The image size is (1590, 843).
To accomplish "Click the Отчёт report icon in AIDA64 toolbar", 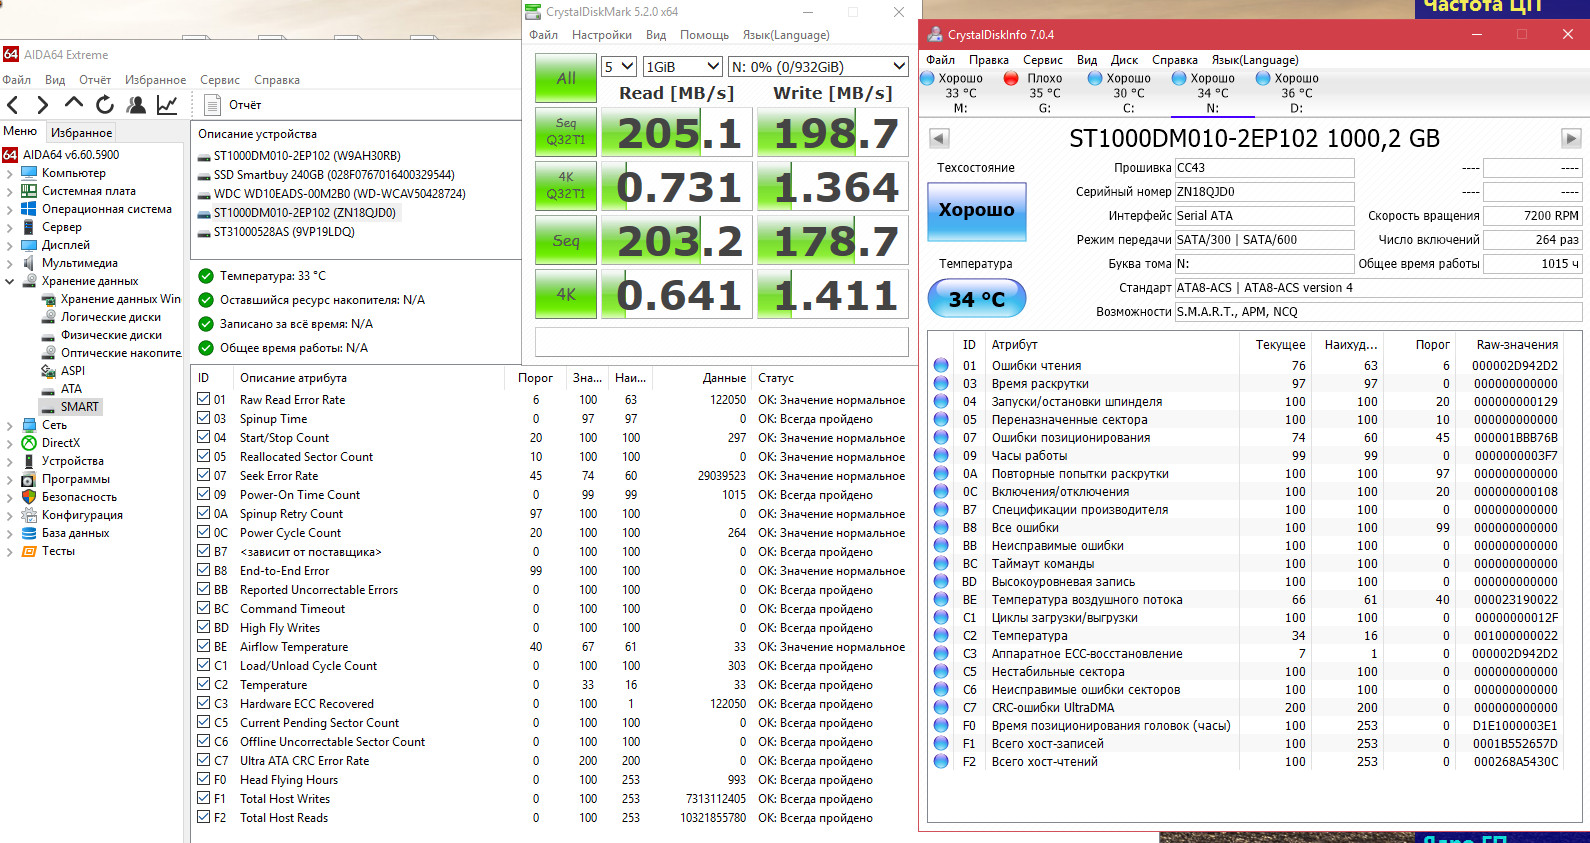I will (212, 104).
